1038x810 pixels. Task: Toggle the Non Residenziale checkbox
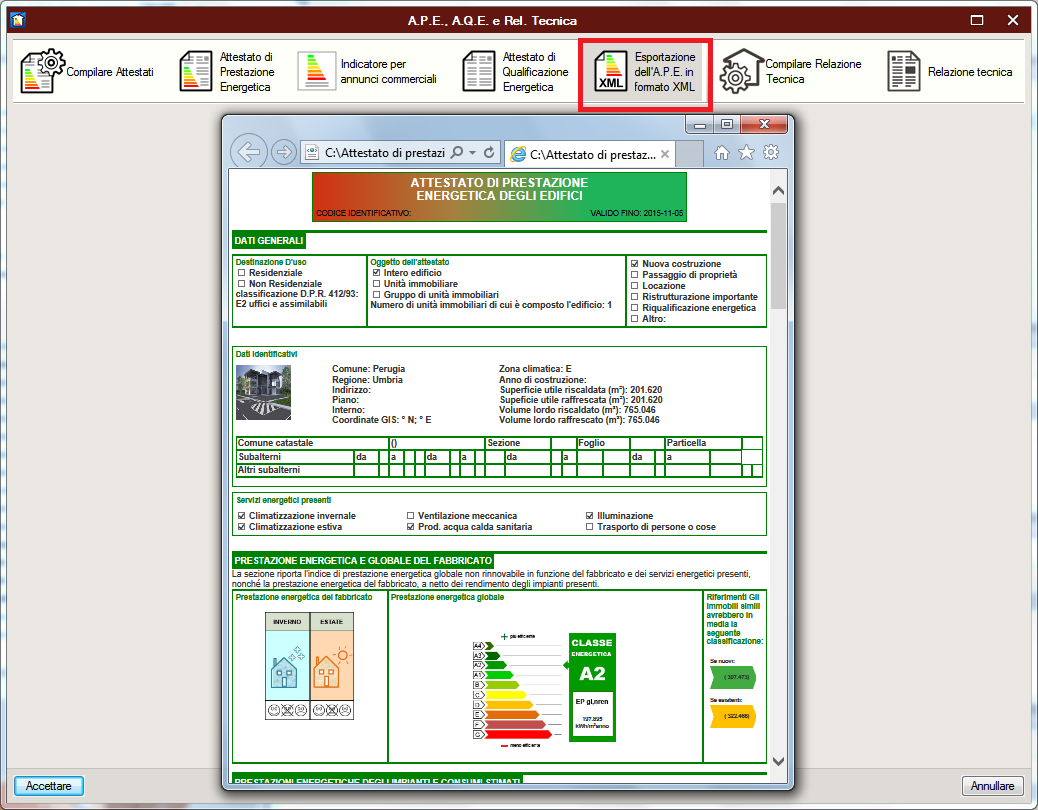click(x=242, y=283)
